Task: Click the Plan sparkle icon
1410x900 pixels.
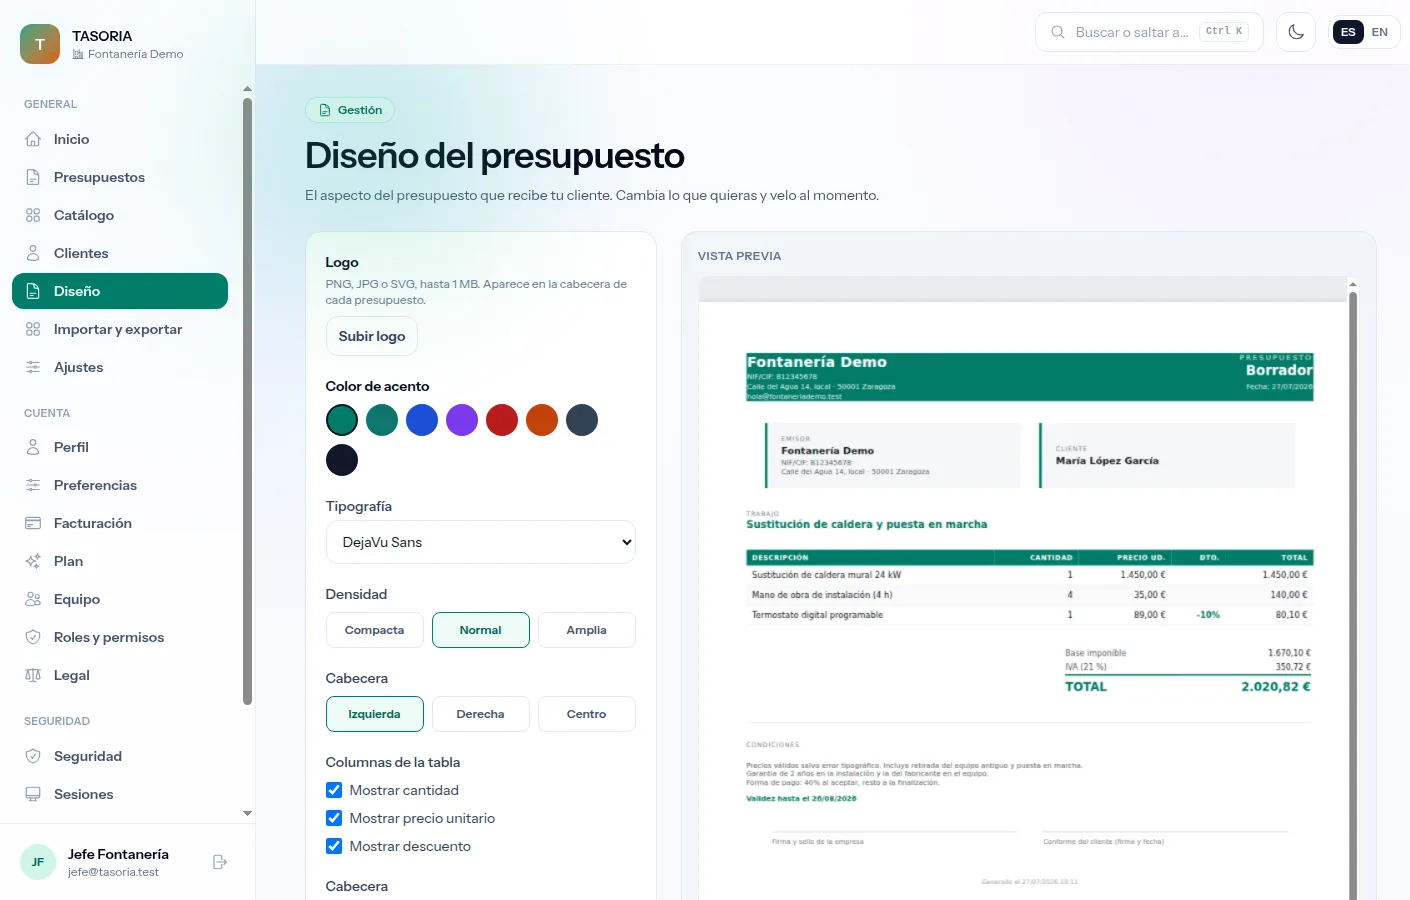Action: coord(33,561)
